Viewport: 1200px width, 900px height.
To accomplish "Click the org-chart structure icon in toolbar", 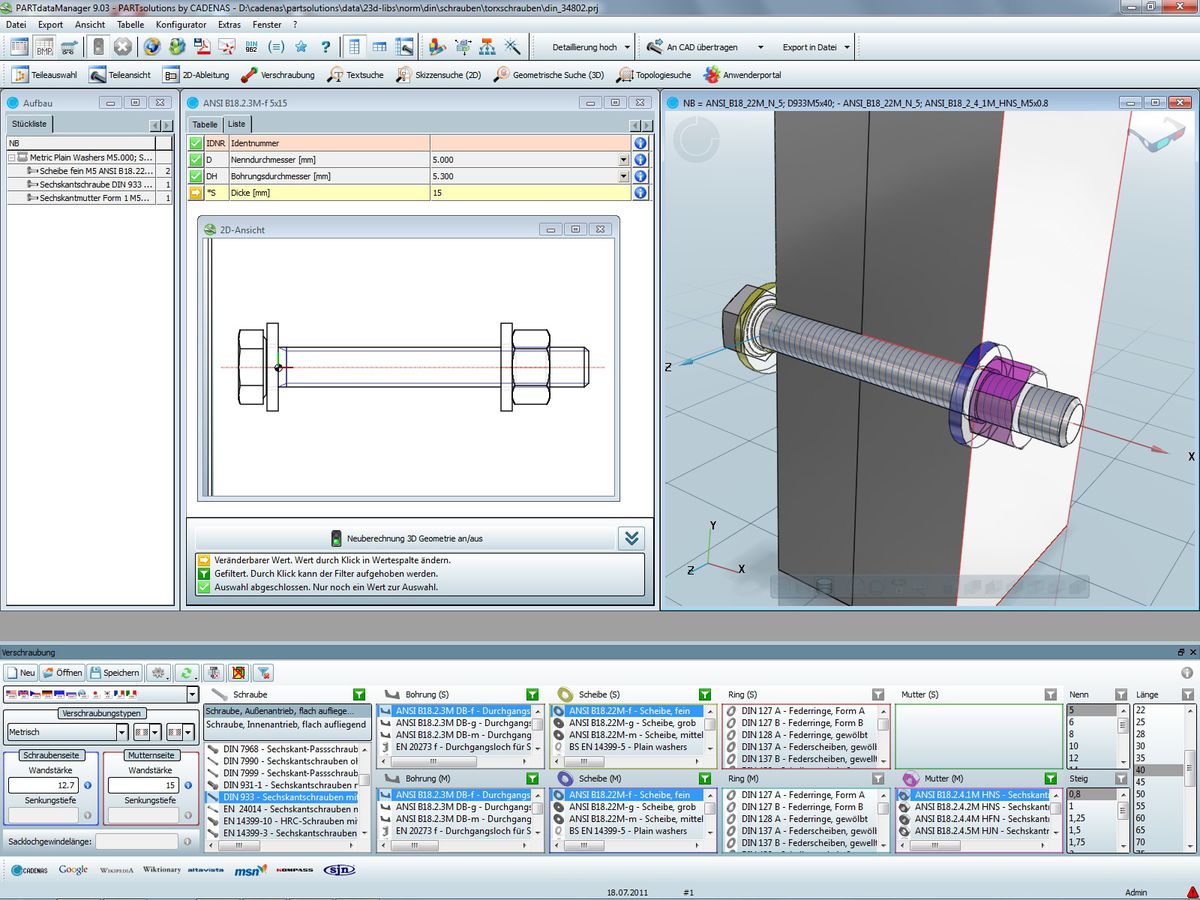I will coord(487,47).
